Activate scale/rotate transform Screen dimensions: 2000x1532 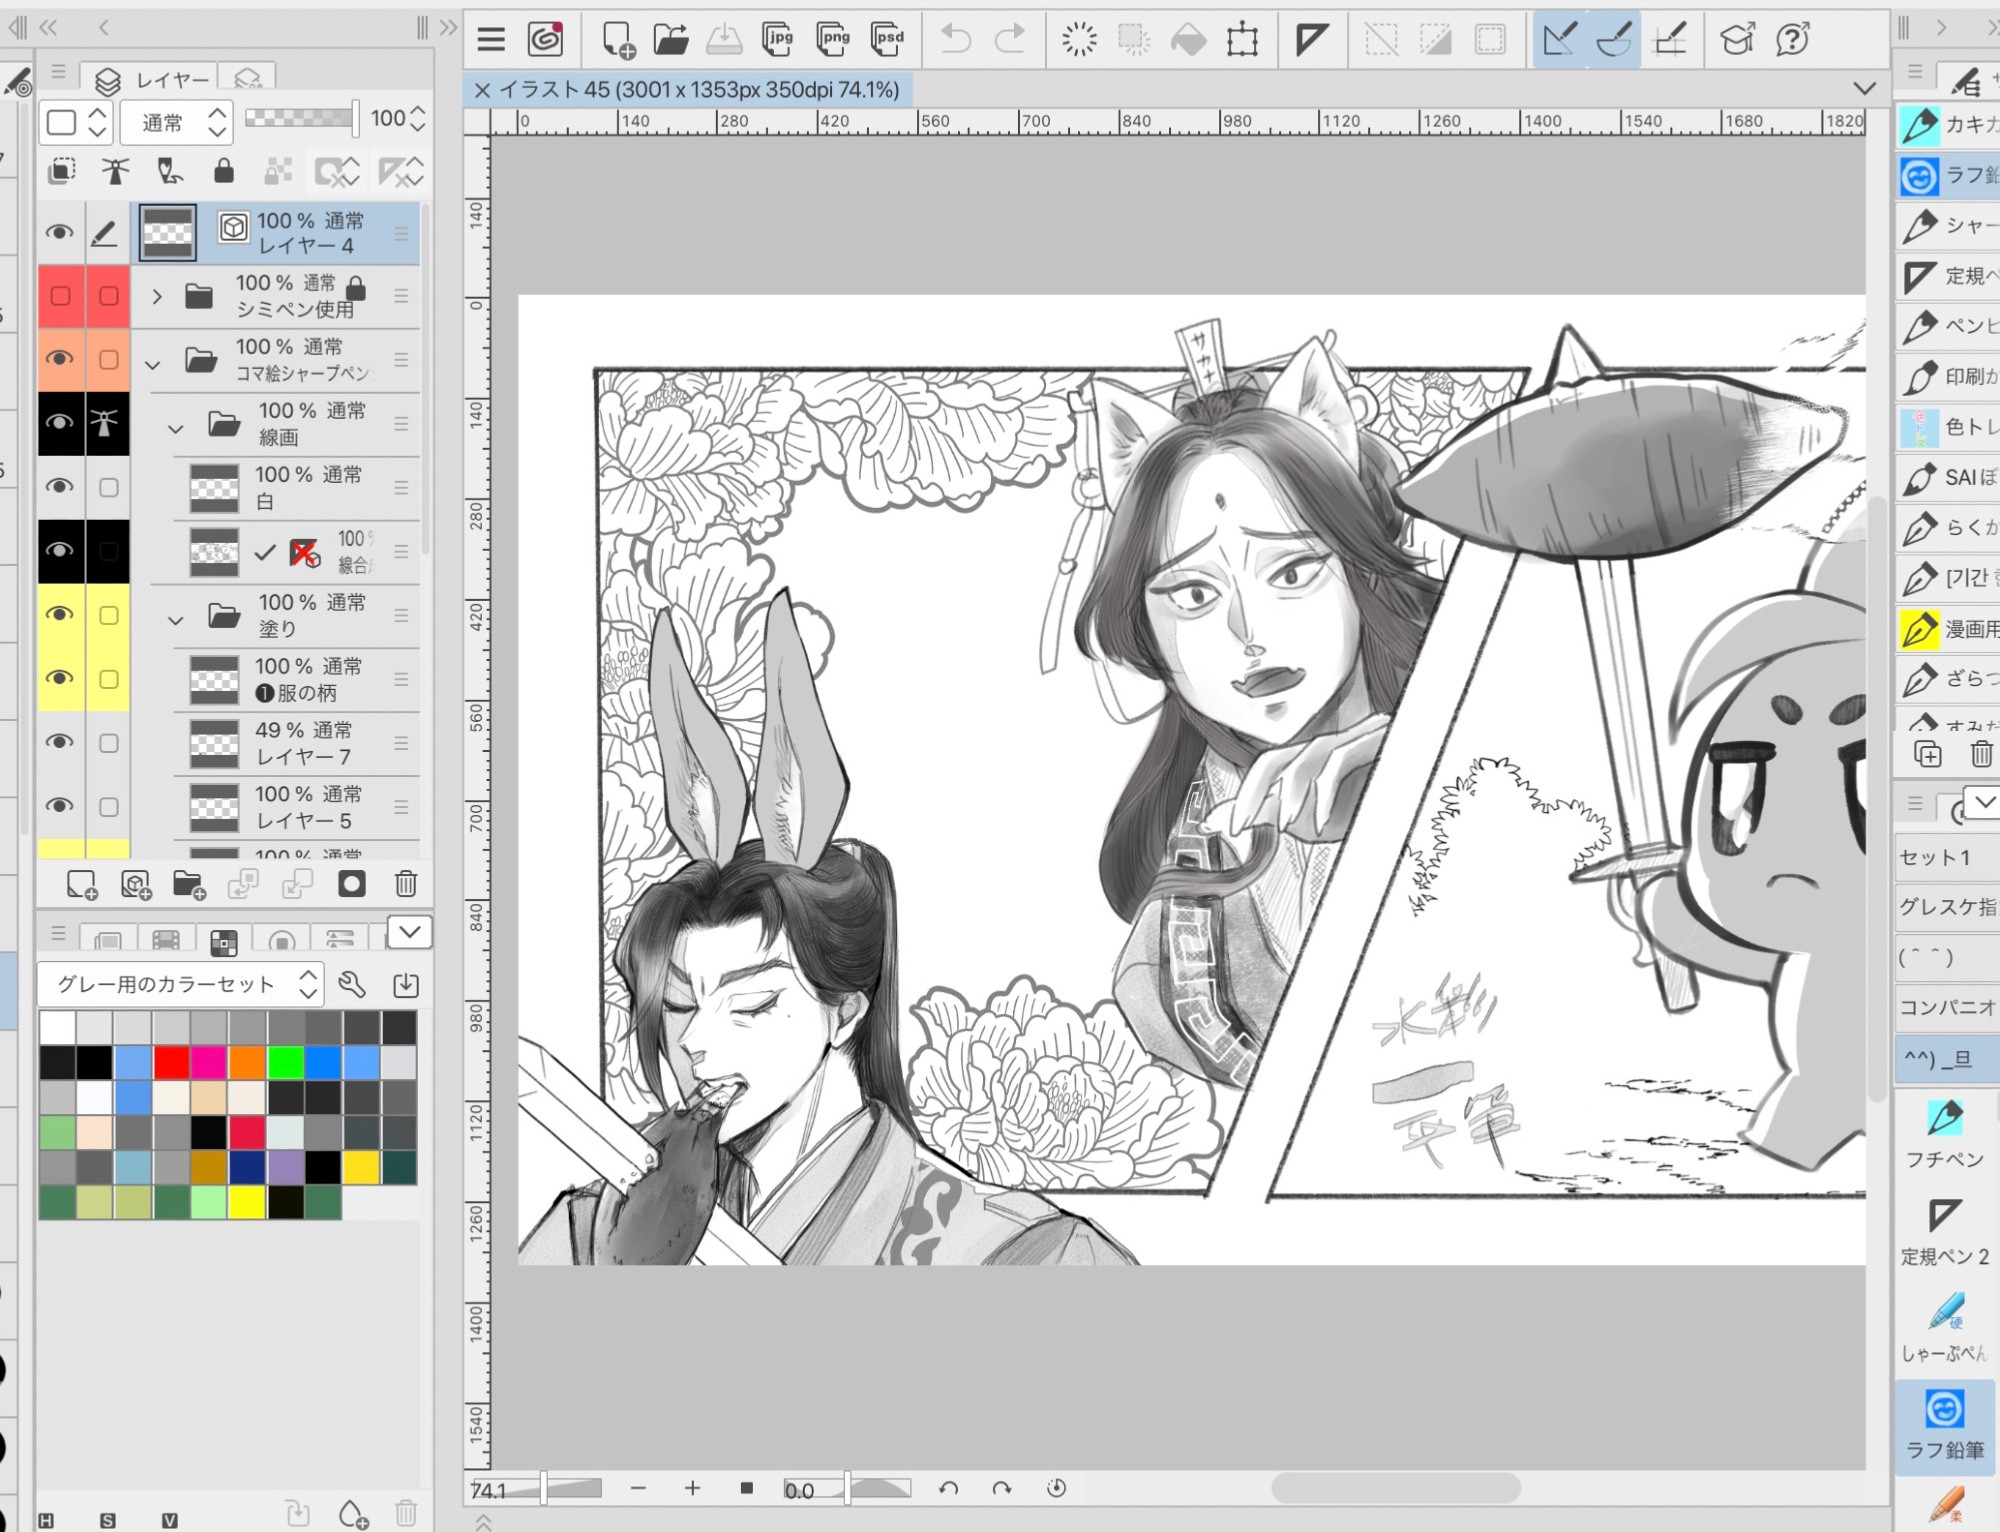pos(1242,39)
